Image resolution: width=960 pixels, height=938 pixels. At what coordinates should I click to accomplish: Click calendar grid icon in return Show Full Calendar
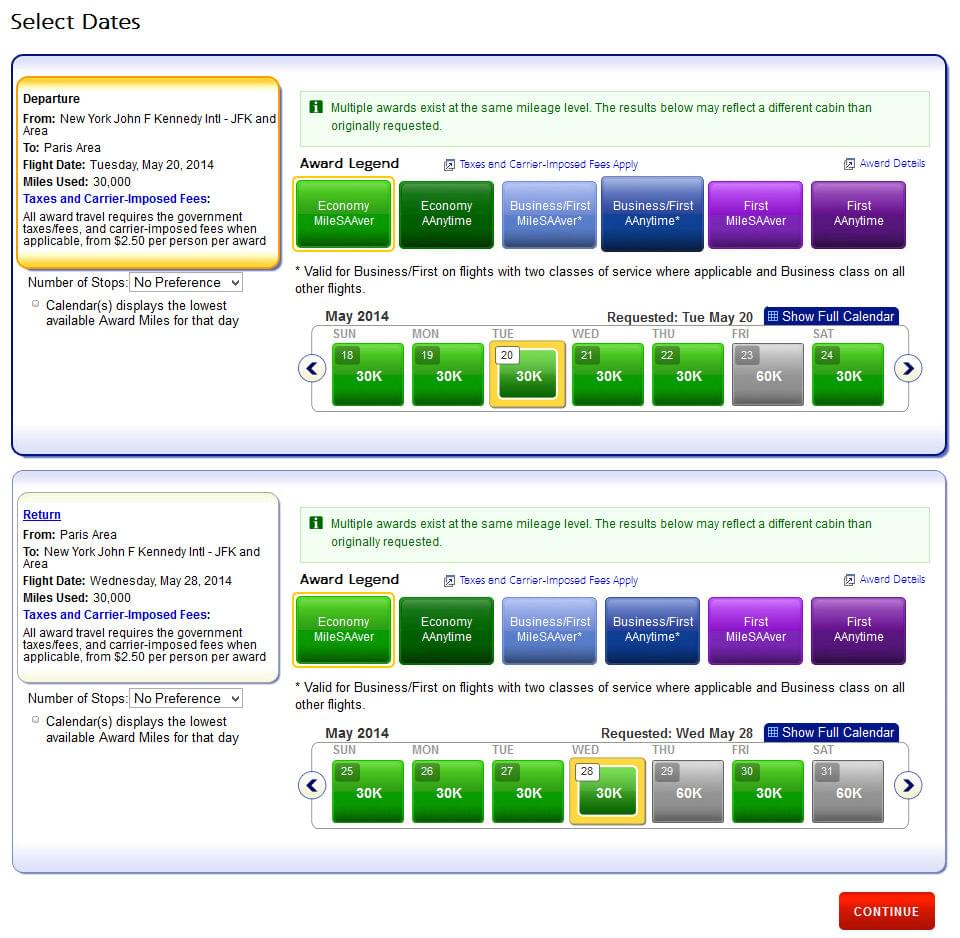pyautogui.click(x=773, y=732)
